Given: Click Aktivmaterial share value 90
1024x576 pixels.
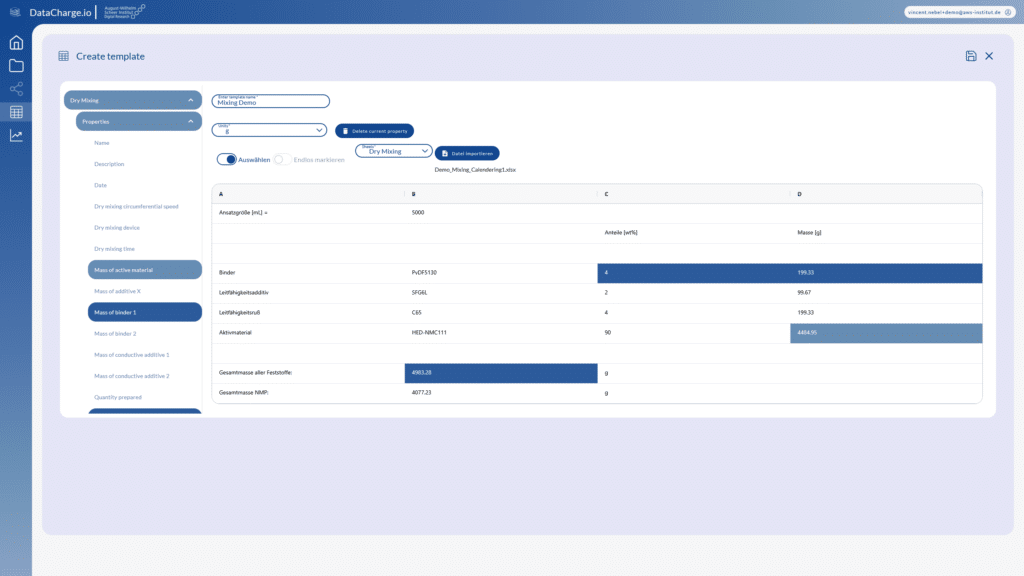Looking at the screenshot, I should click(x=694, y=333).
